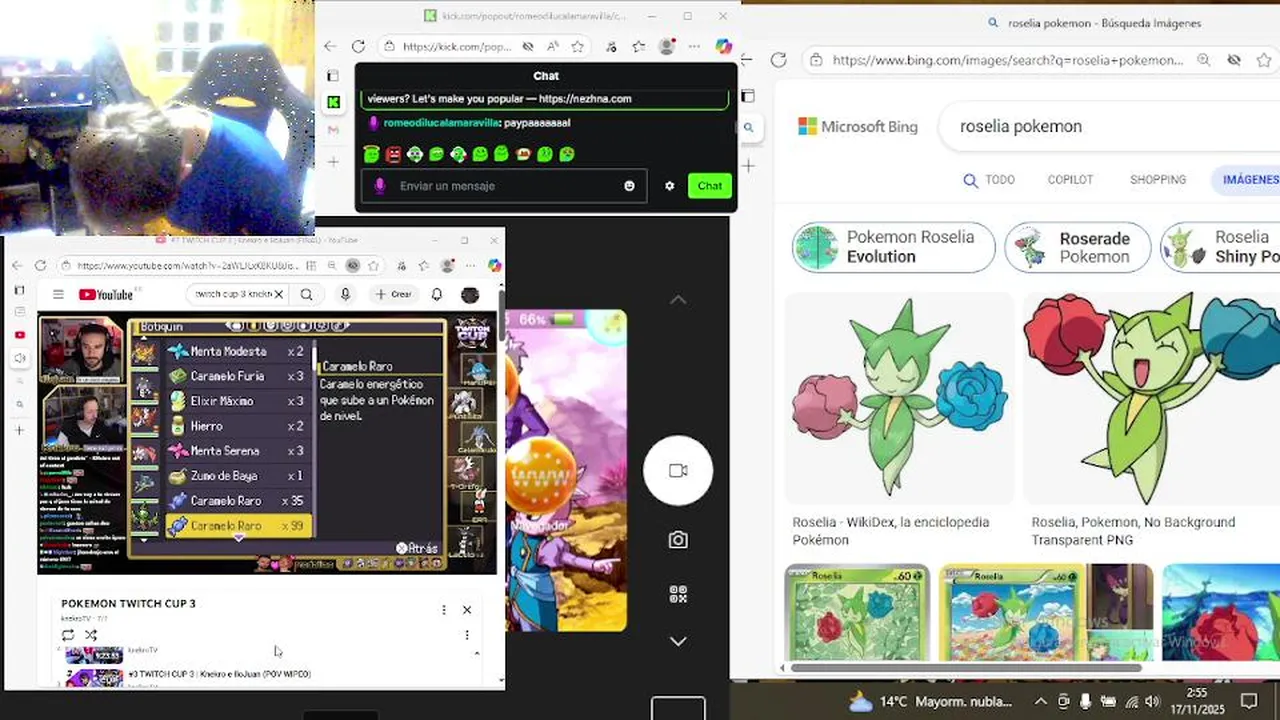1280x720 pixels.
Task: Play '#3 TWITCH CUP 3 | Knekro e IlloJuan' video
Action: (x=219, y=674)
